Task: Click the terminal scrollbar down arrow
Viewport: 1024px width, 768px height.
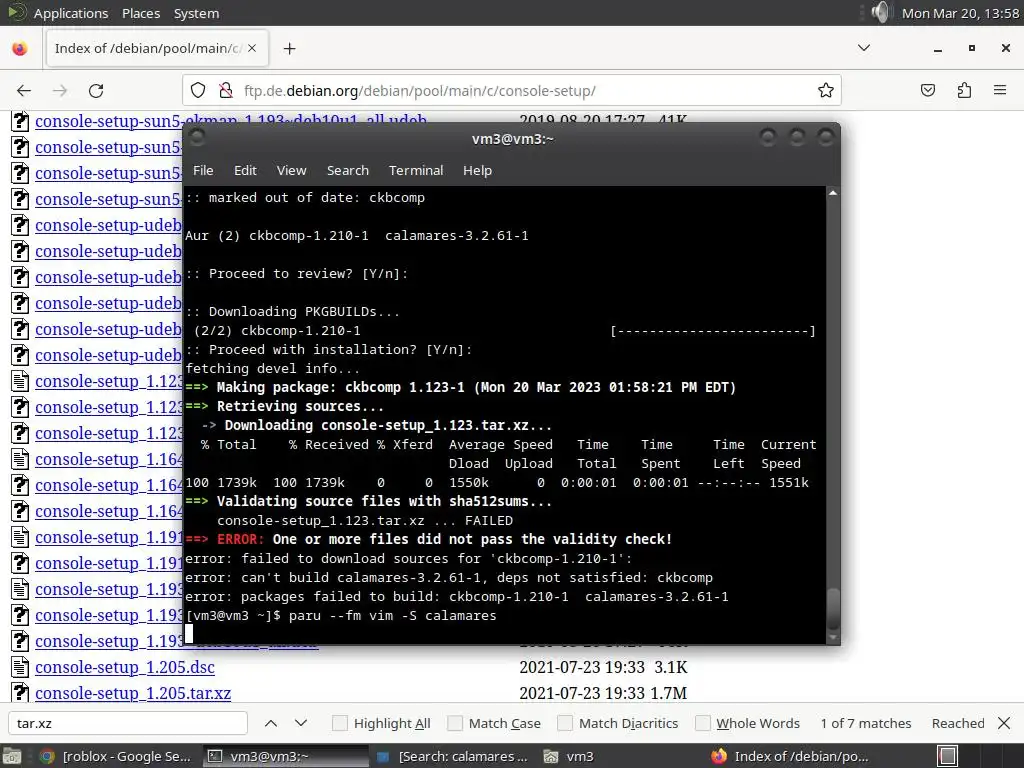Action: 833,637
